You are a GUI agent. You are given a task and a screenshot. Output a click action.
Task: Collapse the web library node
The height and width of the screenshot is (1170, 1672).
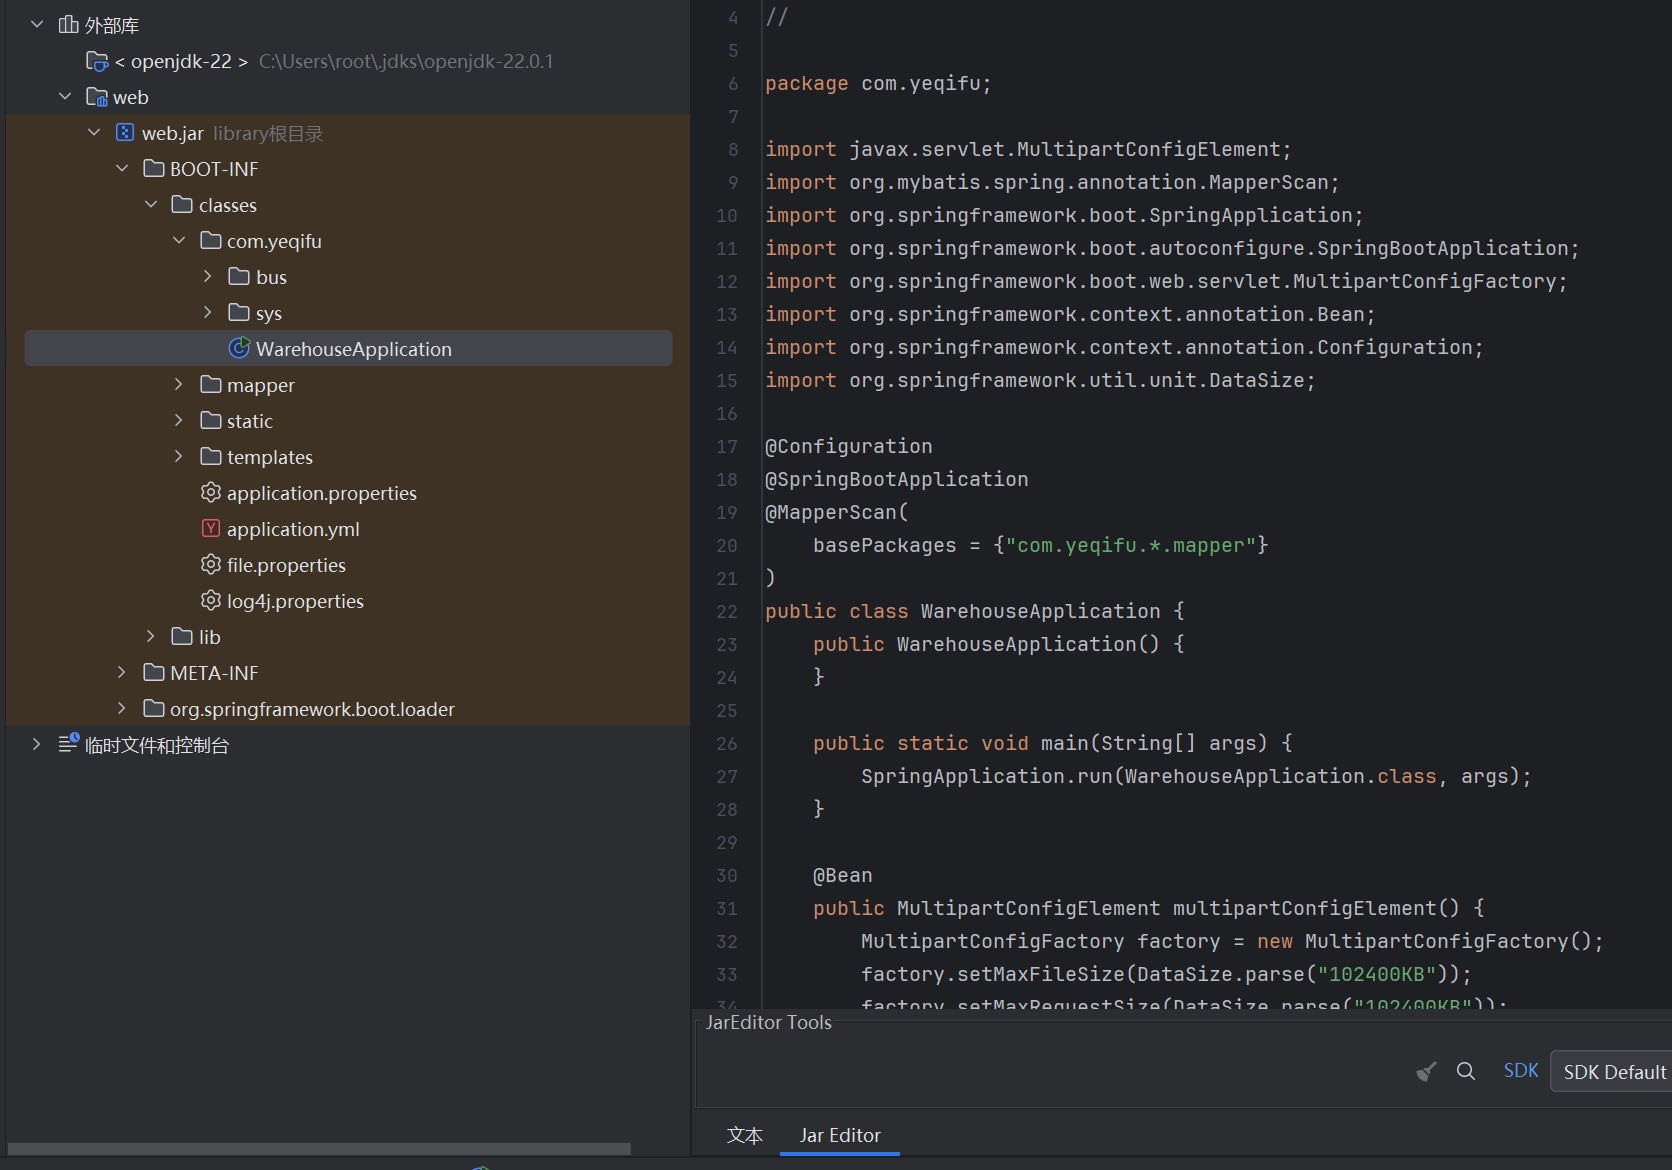65,96
